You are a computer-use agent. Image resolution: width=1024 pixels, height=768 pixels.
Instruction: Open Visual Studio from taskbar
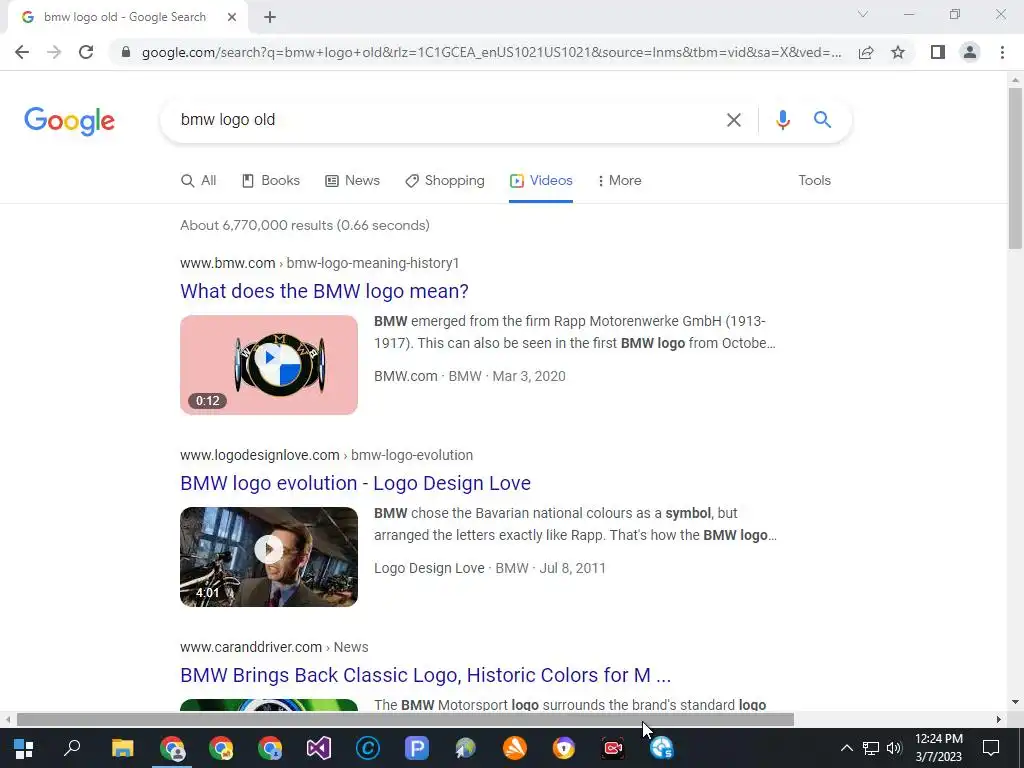click(x=319, y=748)
